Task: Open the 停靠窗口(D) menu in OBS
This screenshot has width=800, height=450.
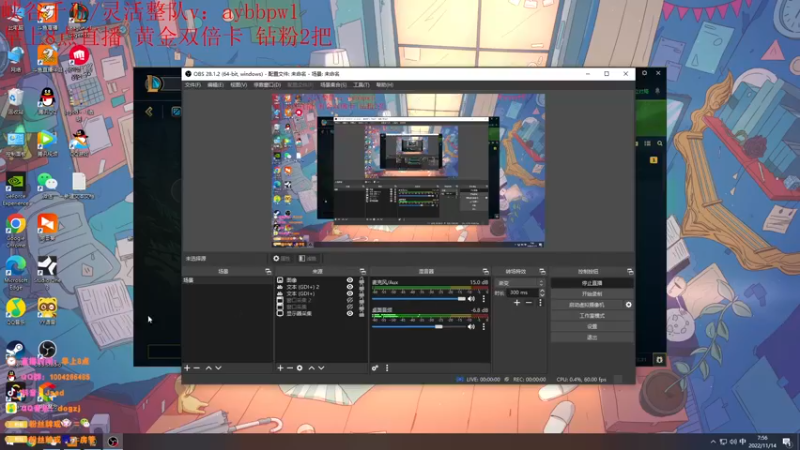Action: (267, 85)
